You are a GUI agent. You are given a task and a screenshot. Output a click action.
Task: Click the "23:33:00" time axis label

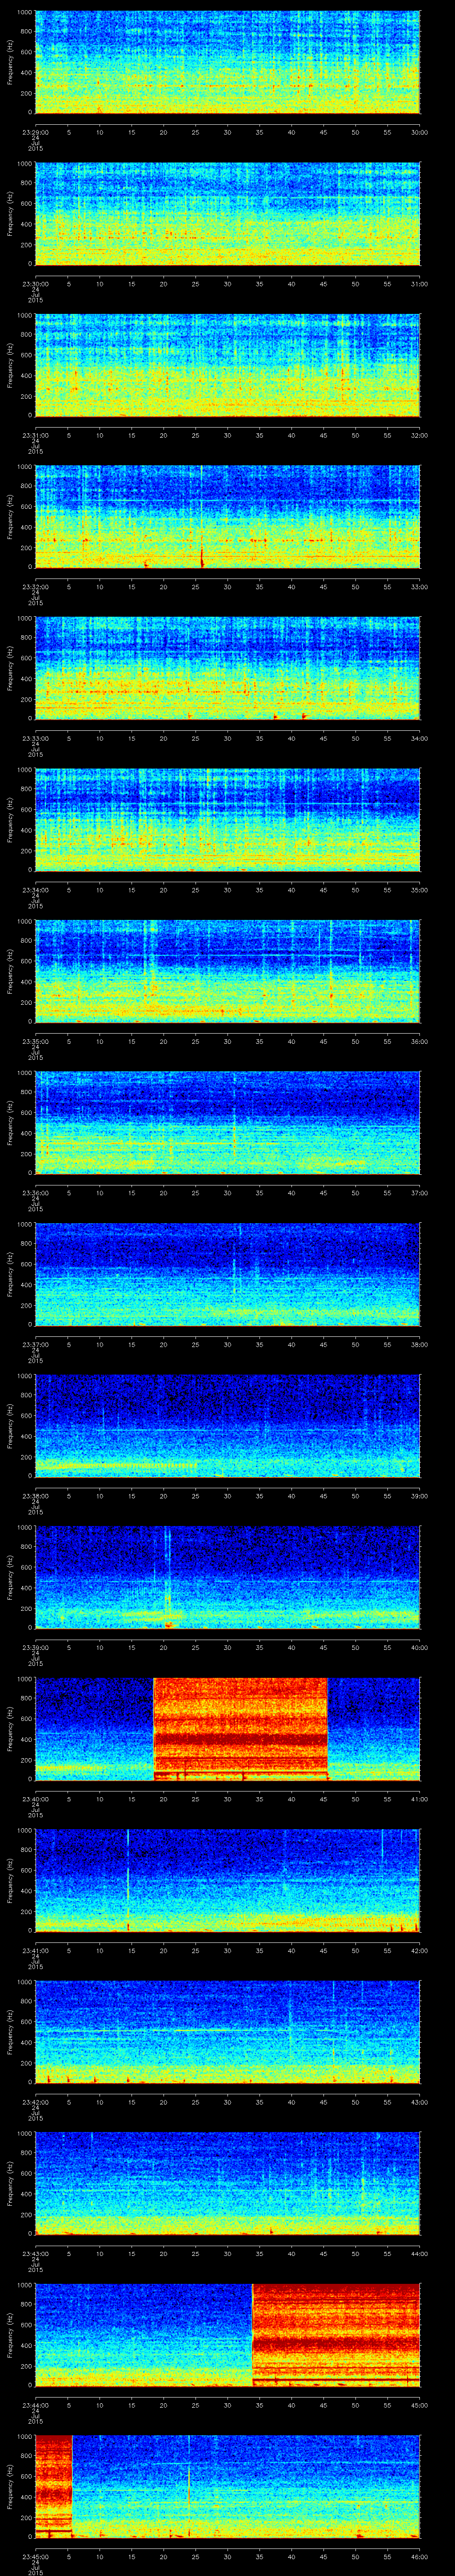pos(35,738)
